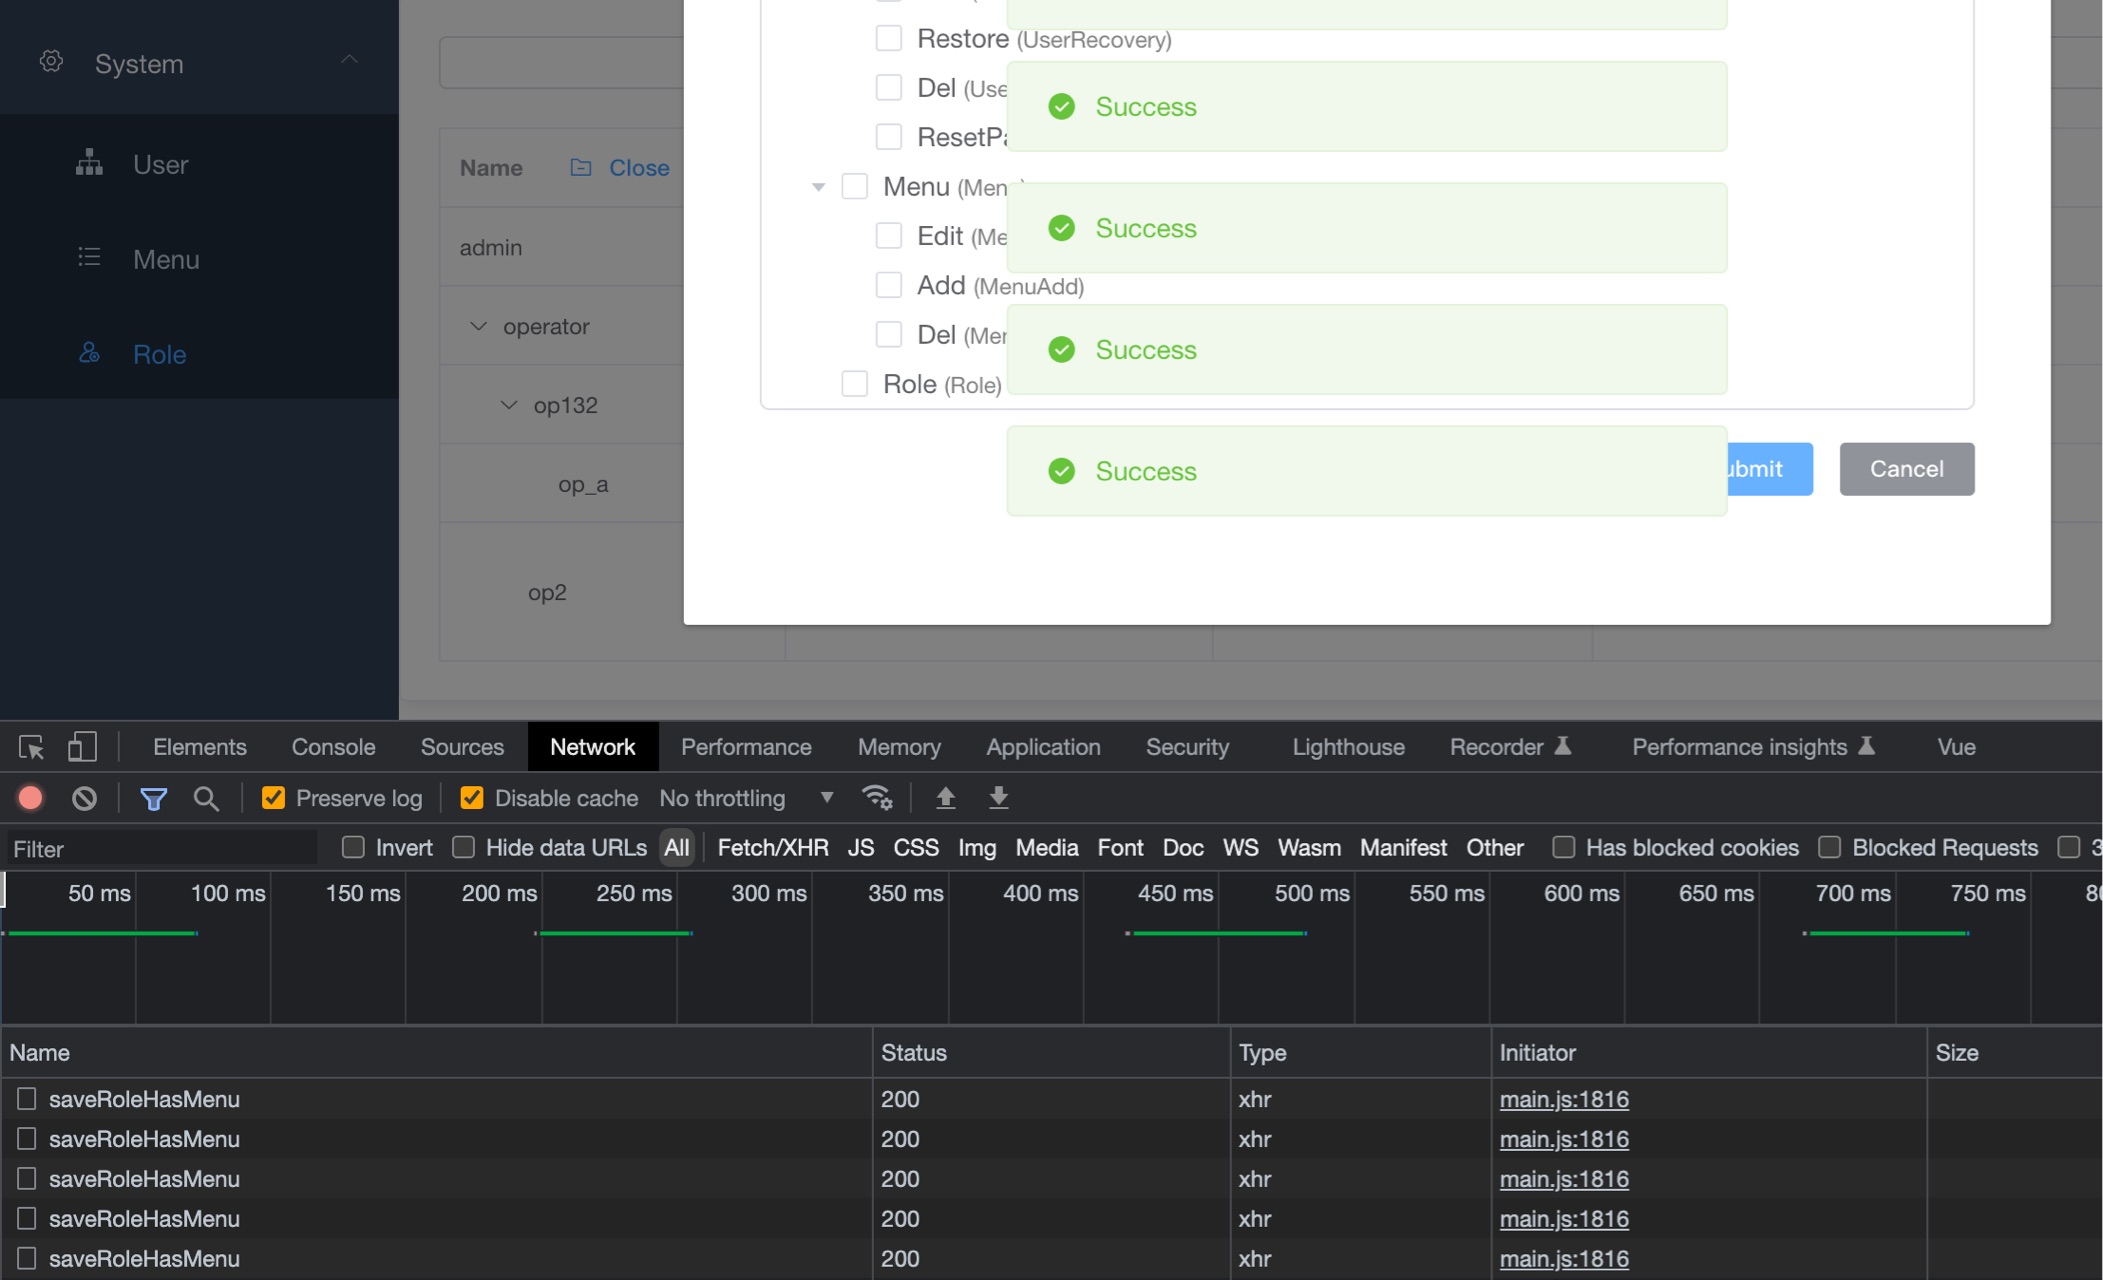Open network search magnifier

[206, 798]
